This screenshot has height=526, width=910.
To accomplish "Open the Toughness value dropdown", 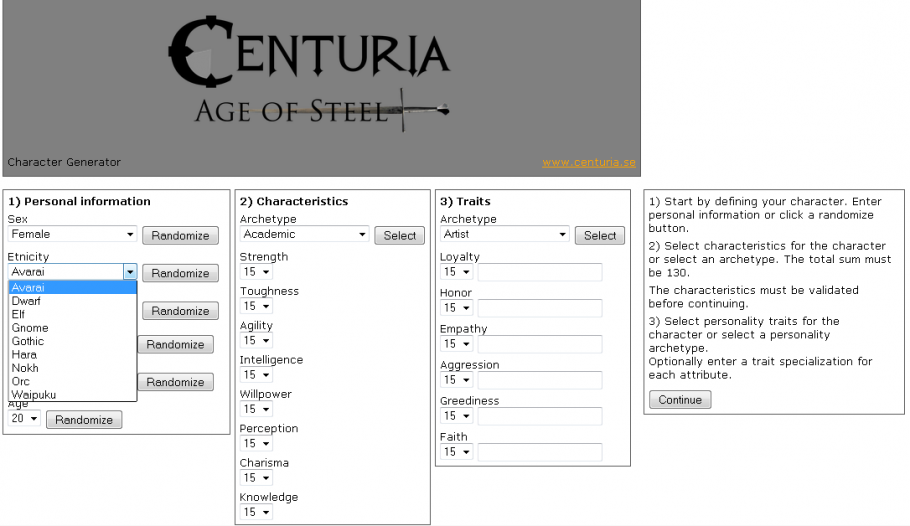I will click(x=256, y=306).
